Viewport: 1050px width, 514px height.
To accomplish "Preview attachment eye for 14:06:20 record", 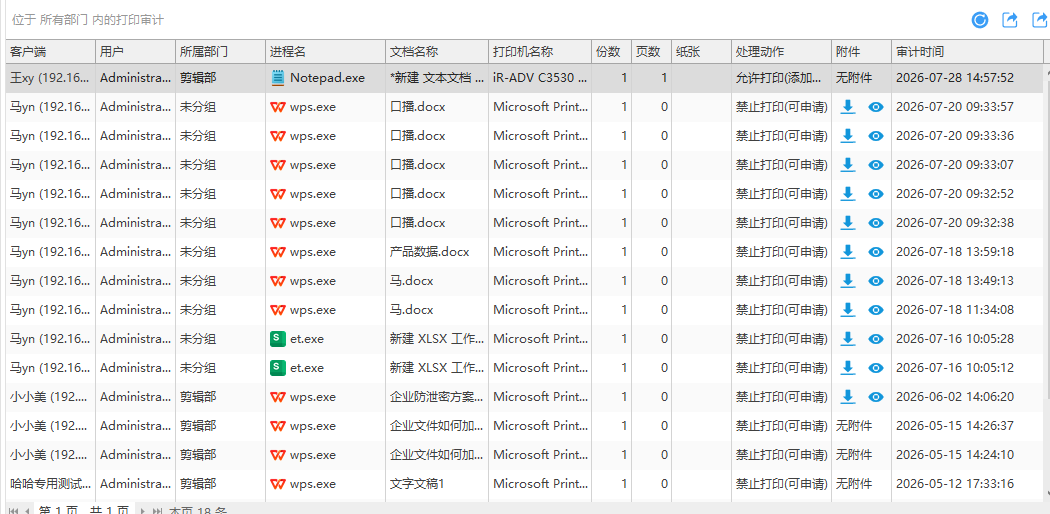I will [876, 397].
